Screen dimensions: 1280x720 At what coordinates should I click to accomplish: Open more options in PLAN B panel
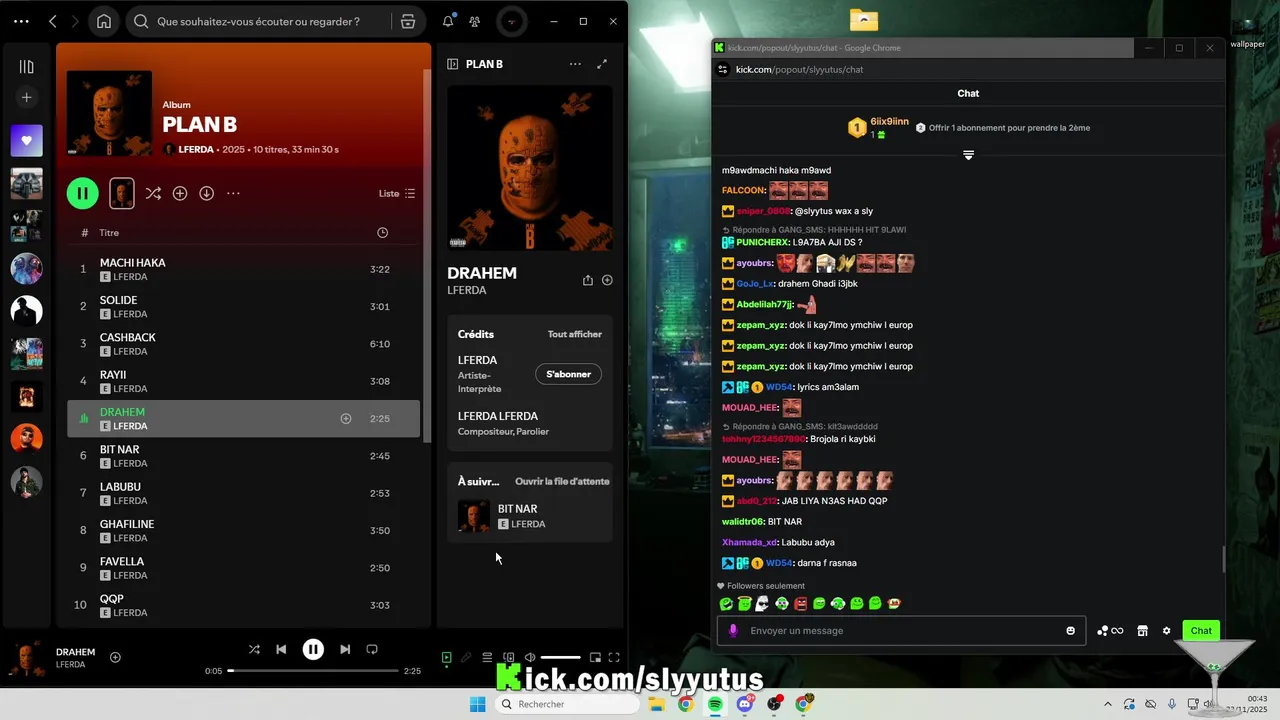pyautogui.click(x=575, y=64)
